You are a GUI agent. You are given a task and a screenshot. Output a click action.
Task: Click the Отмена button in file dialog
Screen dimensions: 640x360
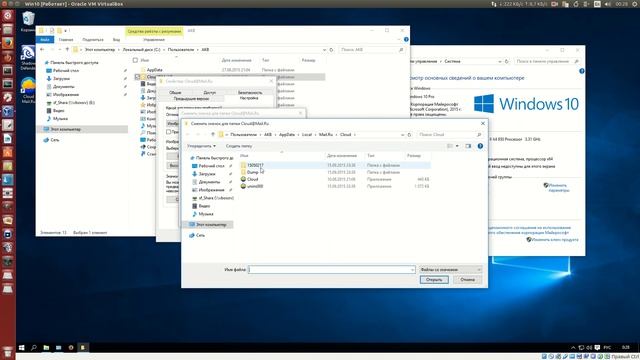pyautogui.click(x=467, y=280)
